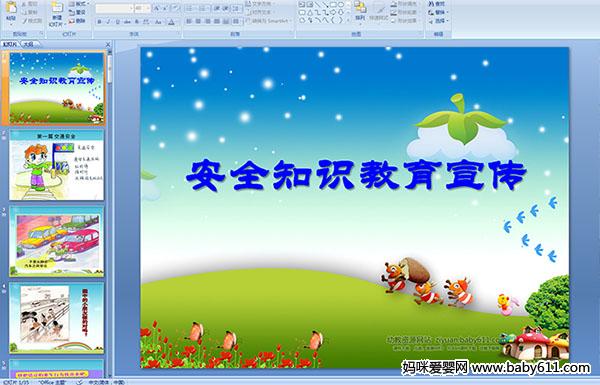The width and height of the screenshot is (600, 385).
Task: Click the Arrange icon in Drawing group
Action: 360,10
